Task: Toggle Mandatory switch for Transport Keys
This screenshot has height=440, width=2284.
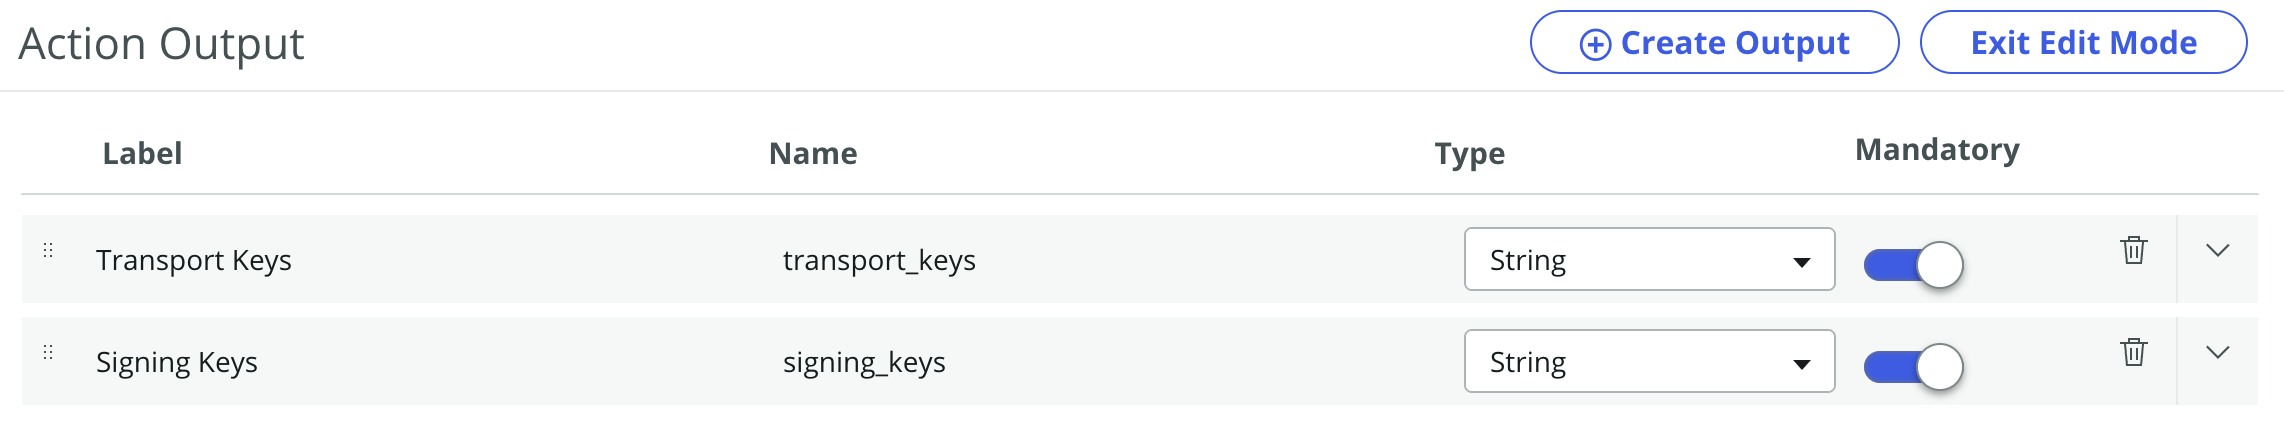Action: (x=1913, y=265)
